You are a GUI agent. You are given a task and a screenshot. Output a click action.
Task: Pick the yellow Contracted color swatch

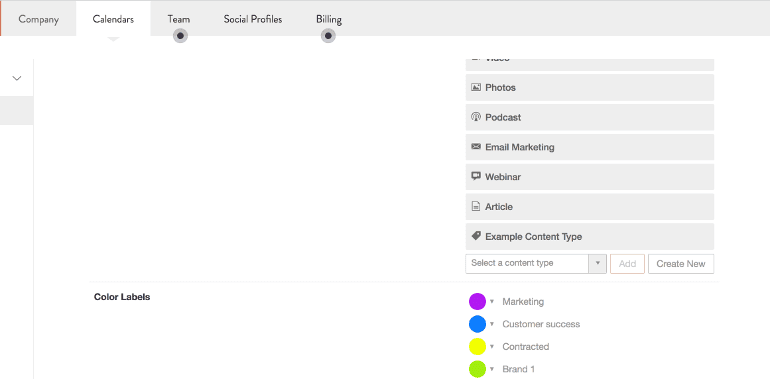[477, 347]
